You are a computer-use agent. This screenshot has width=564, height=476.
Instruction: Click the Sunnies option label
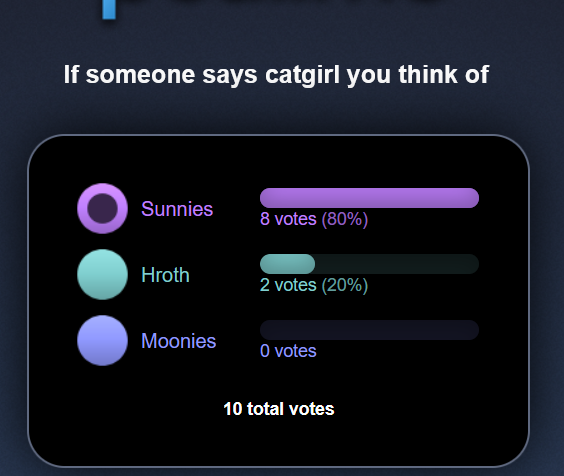(177, 209)
